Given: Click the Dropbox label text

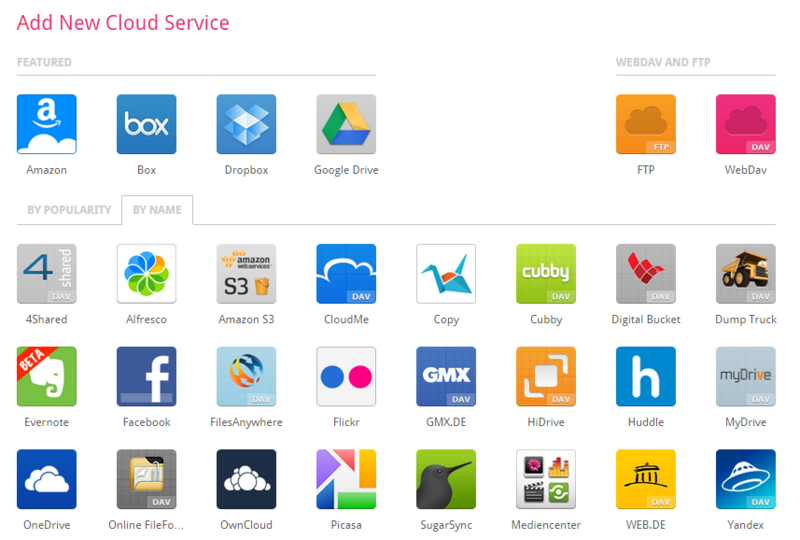Looking at the screenshot, I should pos(246,170).
